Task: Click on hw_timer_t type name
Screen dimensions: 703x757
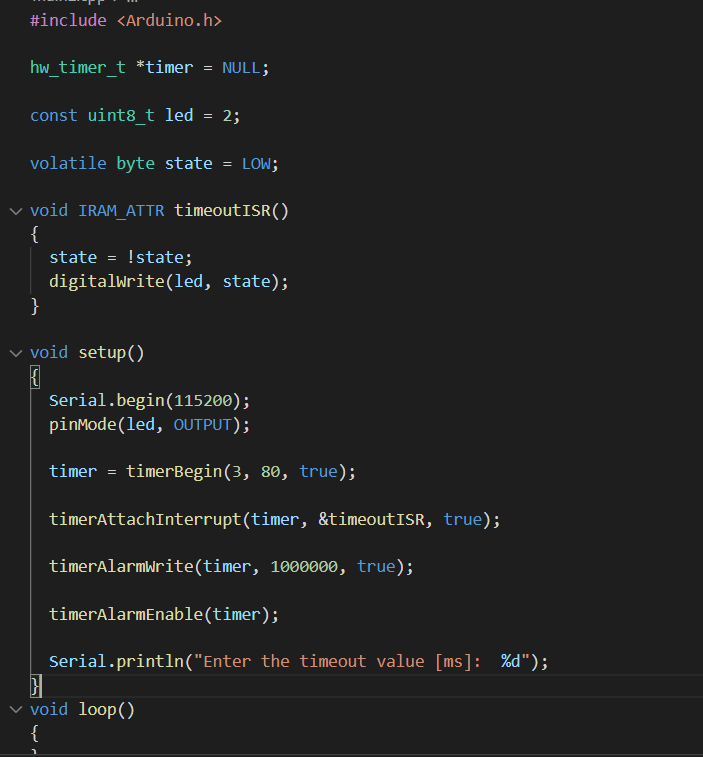Action: click(x=78, y=68)
